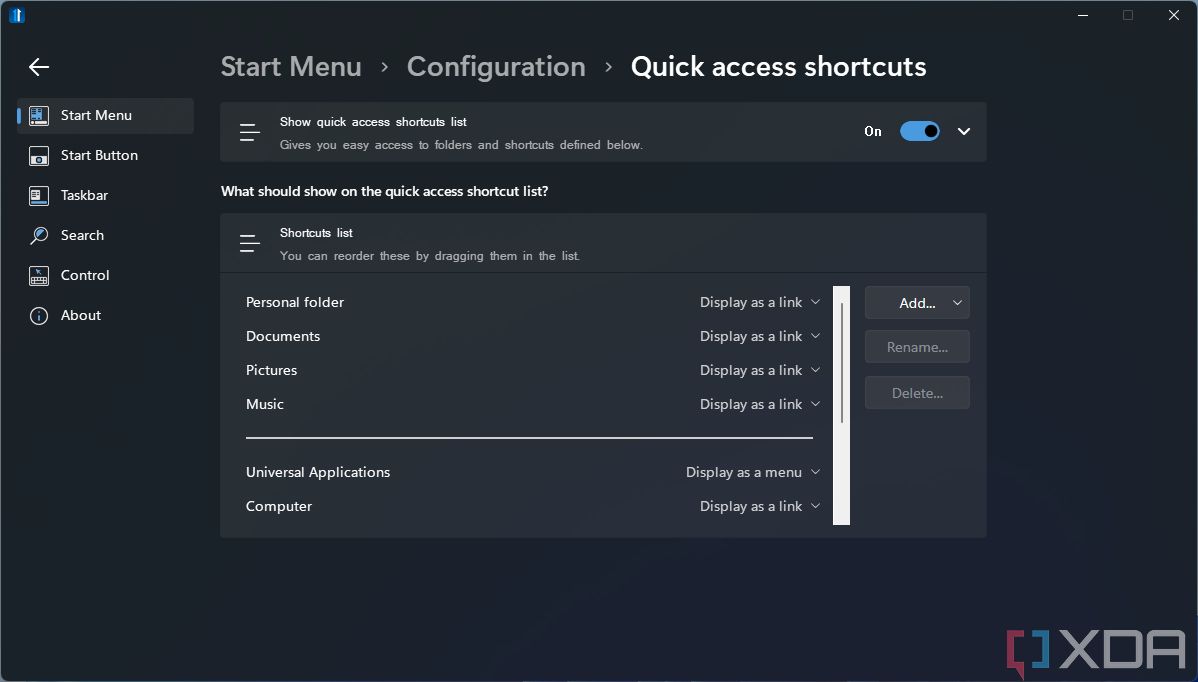This screenshot has height=682, width=1198.
Task: Open the Add... dropdown button
Action: [916, 302]
